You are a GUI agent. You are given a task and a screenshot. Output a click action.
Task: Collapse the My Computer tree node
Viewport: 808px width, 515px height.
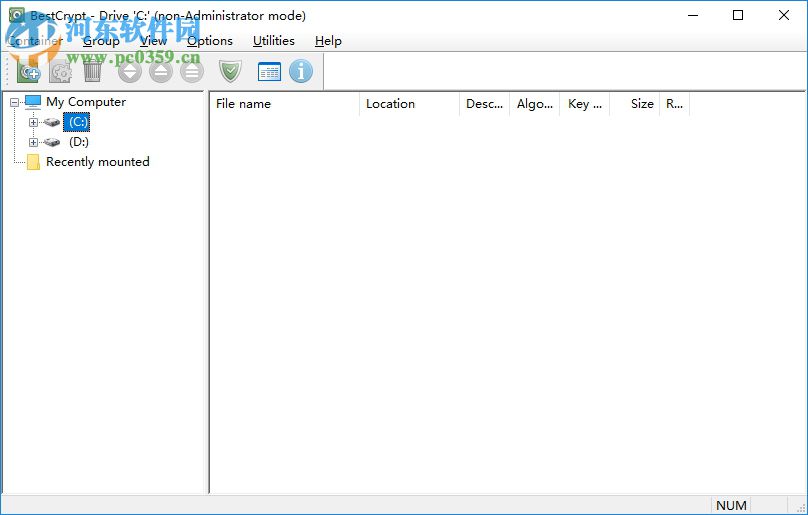pos(14,102)
